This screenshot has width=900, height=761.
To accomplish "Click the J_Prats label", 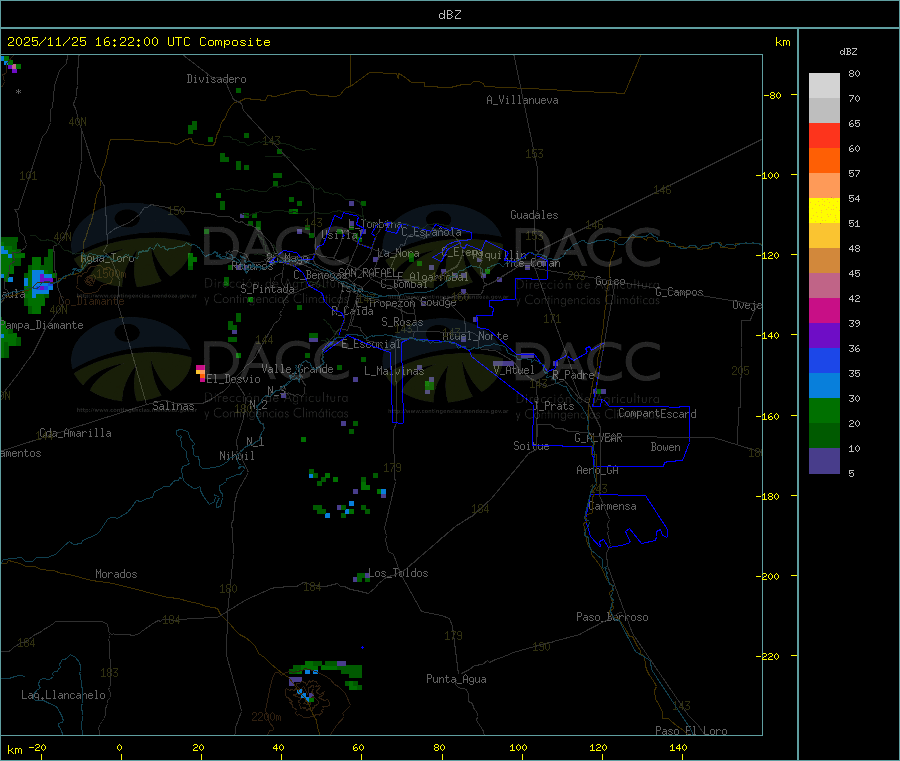I will pyautogui.click(x=553, y=406).
